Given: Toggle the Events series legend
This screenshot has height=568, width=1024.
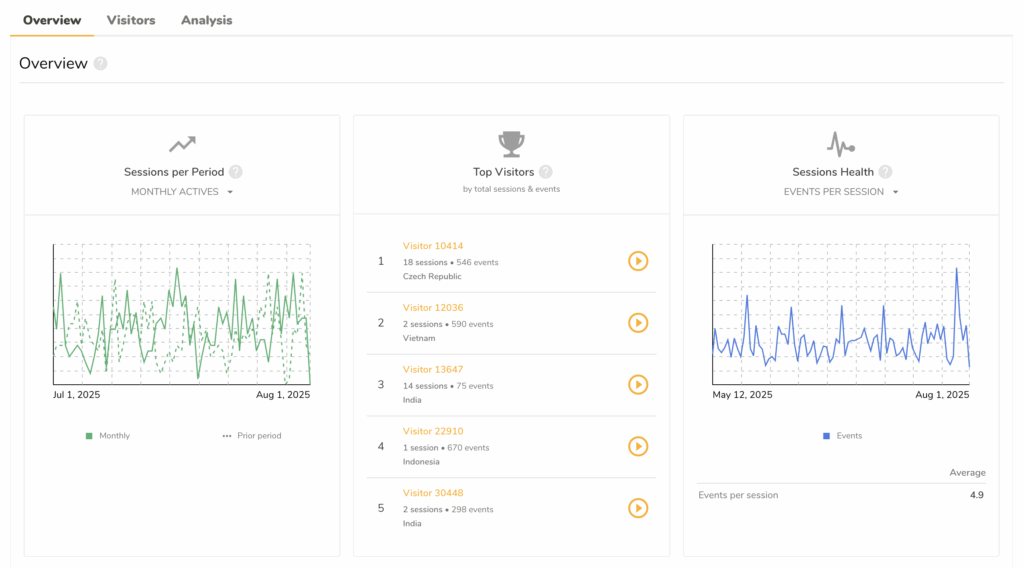Looking at the screenshot, I should pyautogui.click(x=841, y=436).
